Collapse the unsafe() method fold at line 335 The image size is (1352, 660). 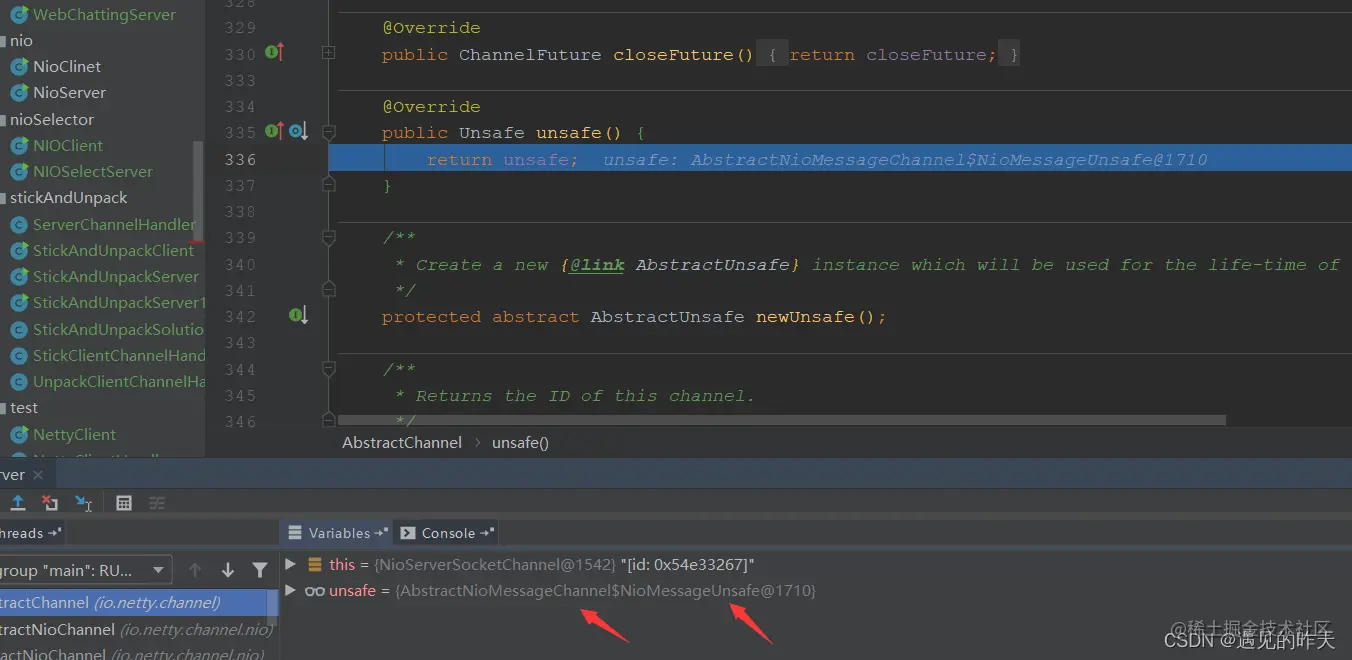click(x=328, y=132)
